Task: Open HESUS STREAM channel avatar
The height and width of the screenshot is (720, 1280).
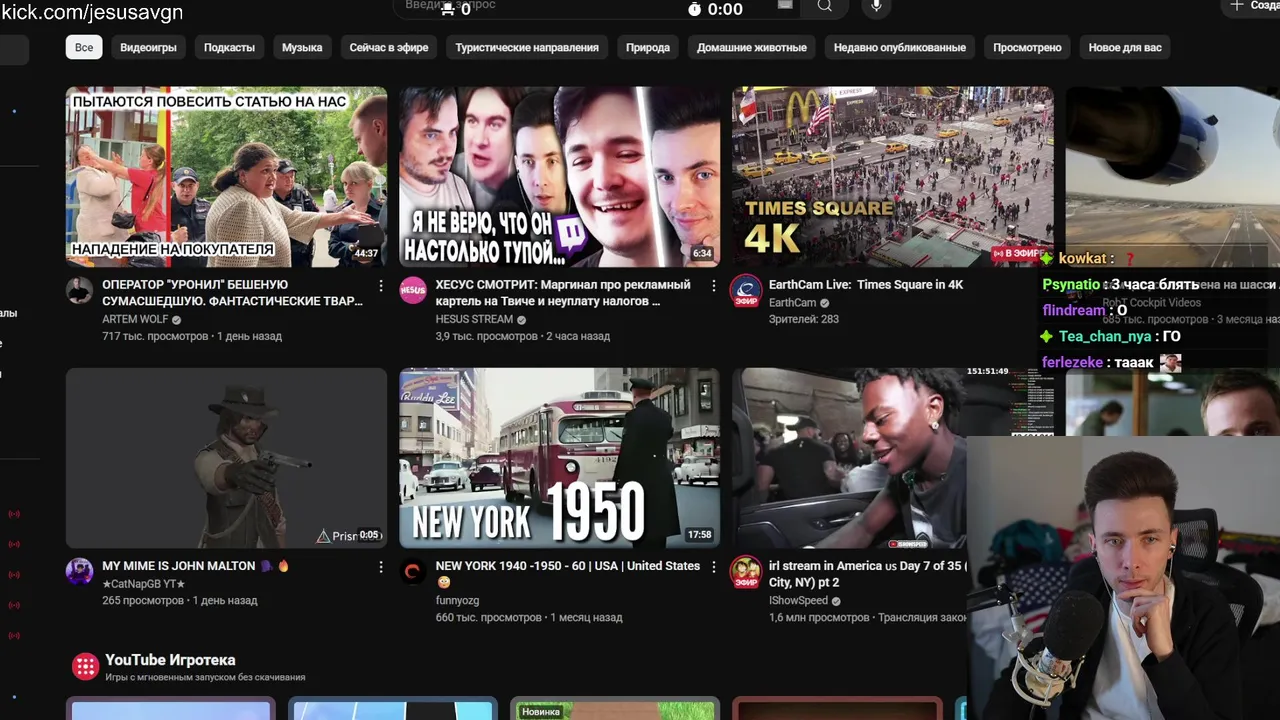Action: click(413, 291)
